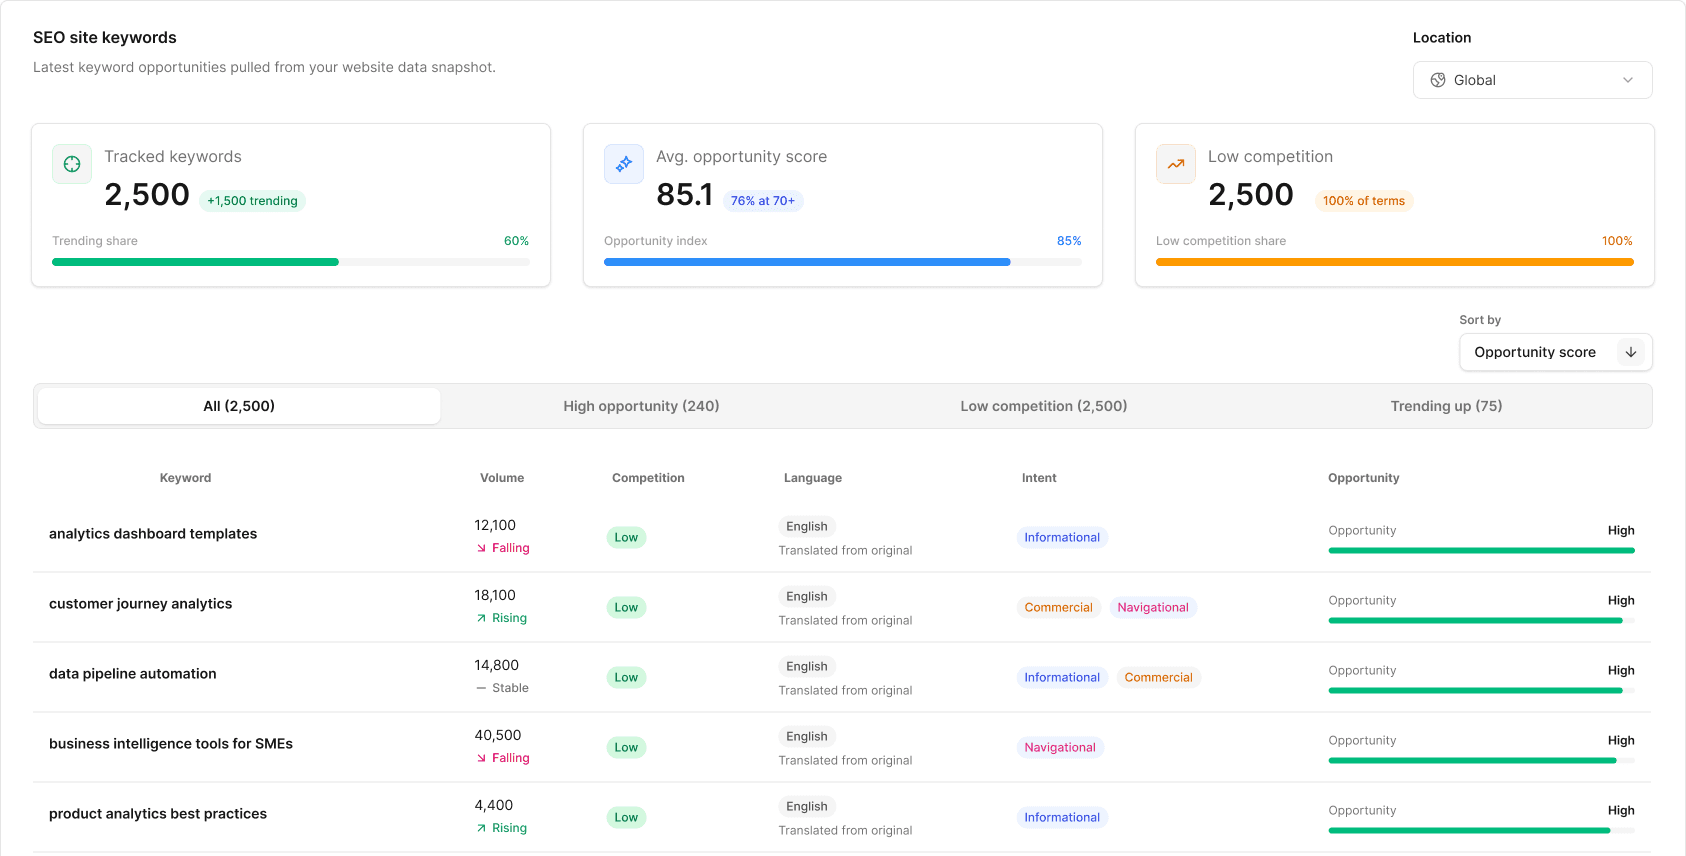Click the globe icon in Location selector
The height and width of the screenshot is (856, 1686).
pos(1438,80)
